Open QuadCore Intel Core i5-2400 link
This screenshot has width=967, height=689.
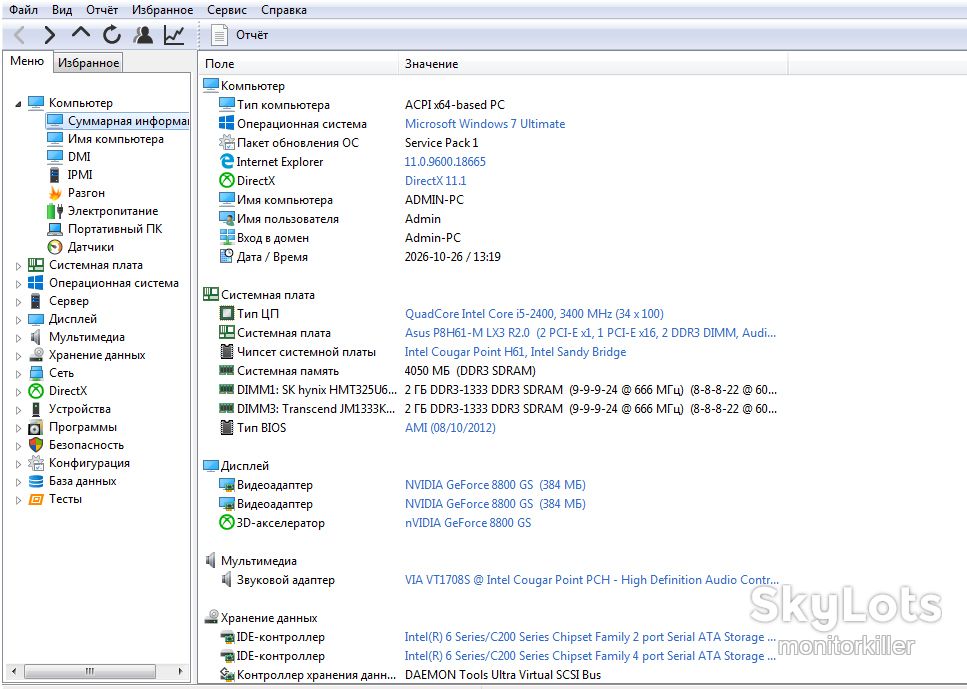point(534,314)
